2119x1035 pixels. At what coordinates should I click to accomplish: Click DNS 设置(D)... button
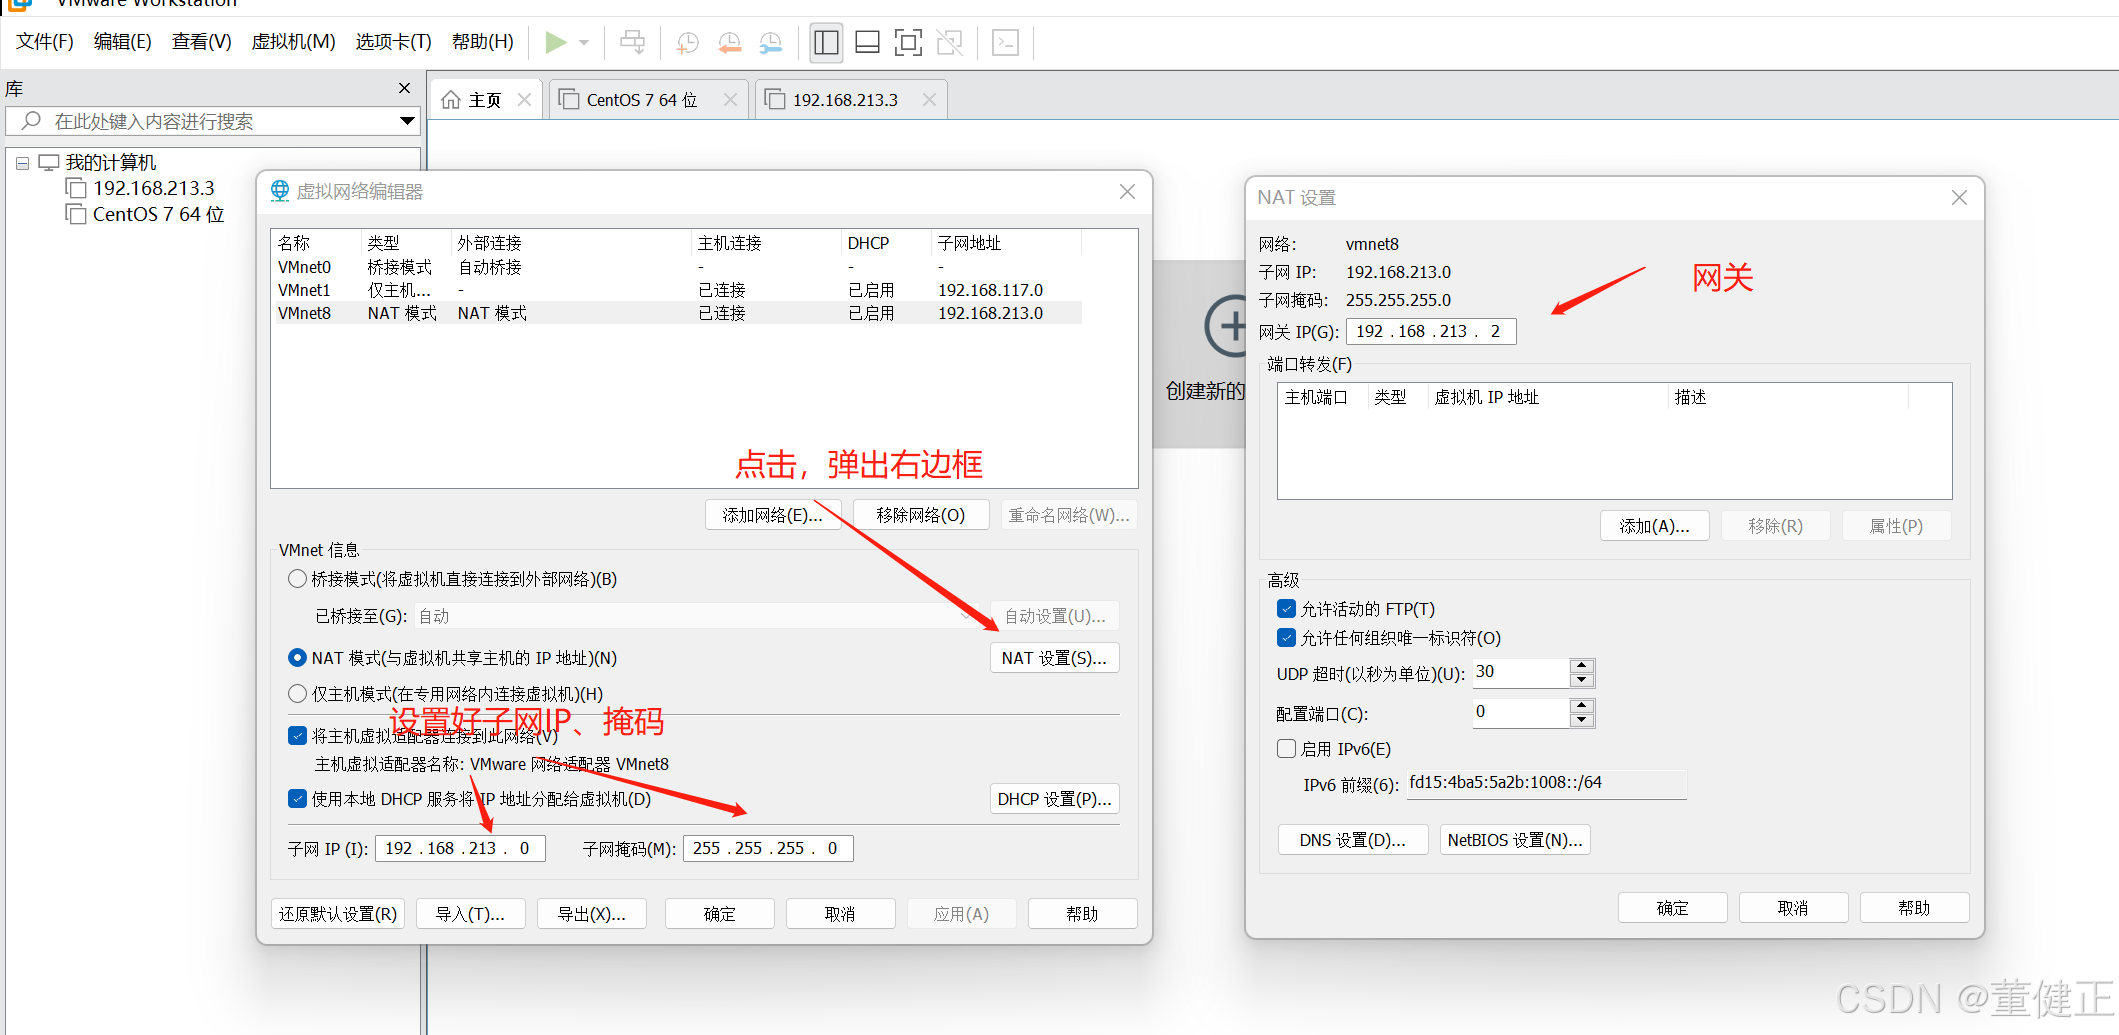pos(1352,840)
